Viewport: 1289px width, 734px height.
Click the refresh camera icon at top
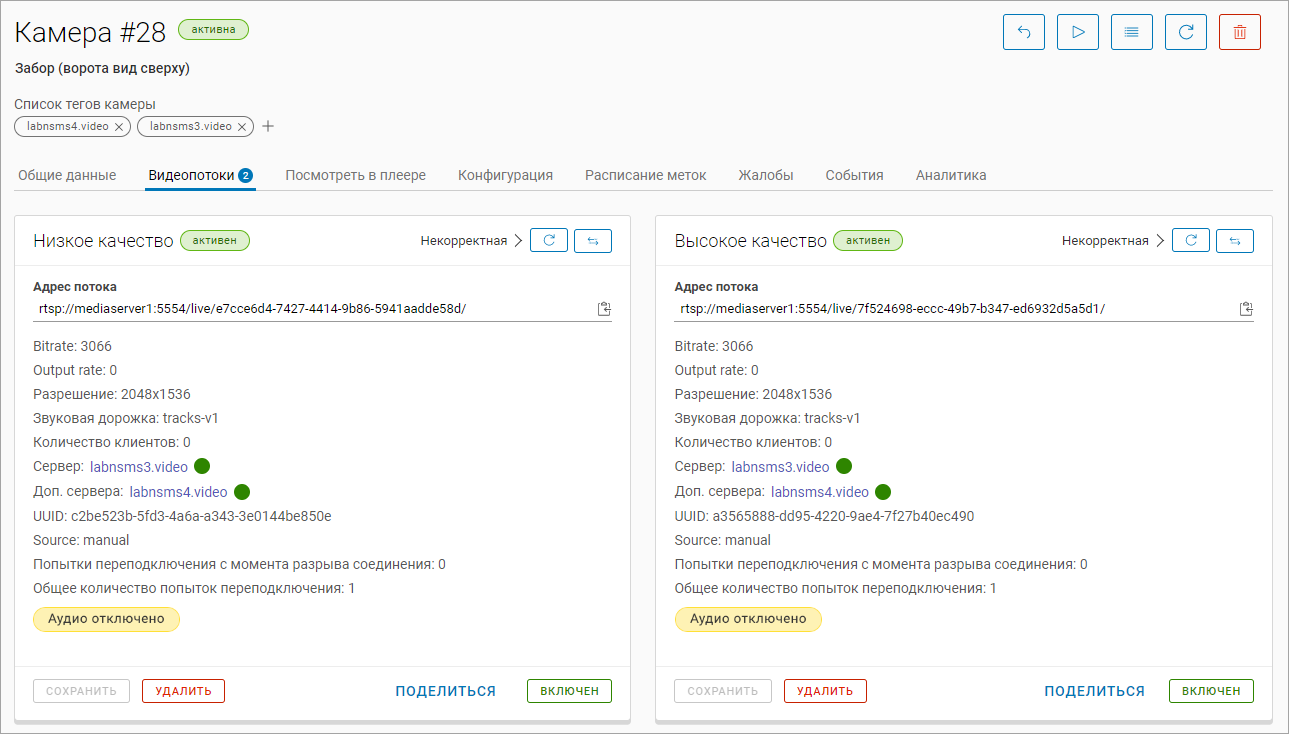click(1186, 32)
